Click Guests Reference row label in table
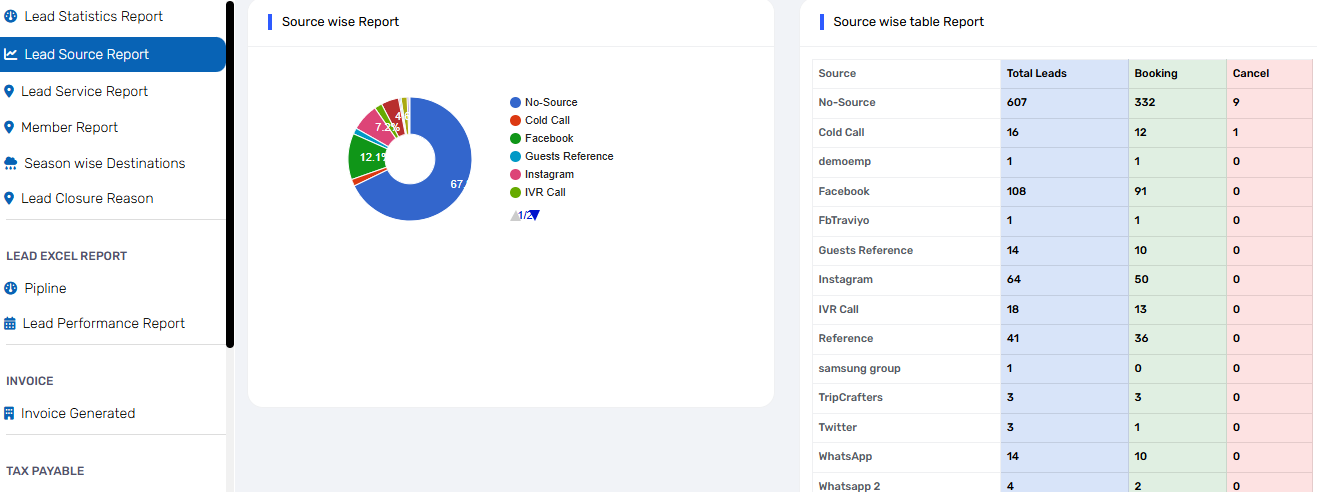Screen dimensions: 1317x492 pos(865,250)
